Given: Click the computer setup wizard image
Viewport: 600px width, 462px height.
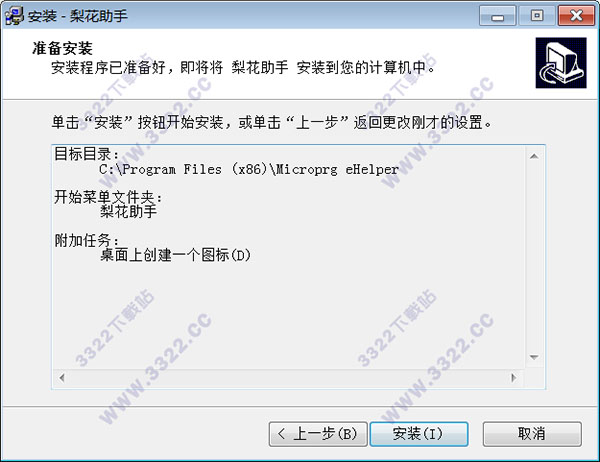Looking at the screenshot, I should coord(561,63).
